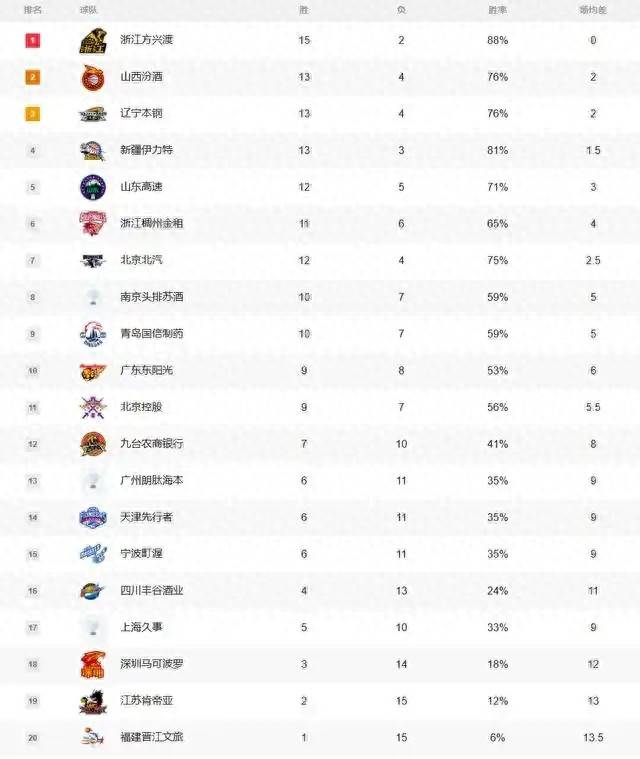This screenshot has width=640, height=759.
Task: Open the 九台农商银行 team logo
Action: (x=92, y=444)
